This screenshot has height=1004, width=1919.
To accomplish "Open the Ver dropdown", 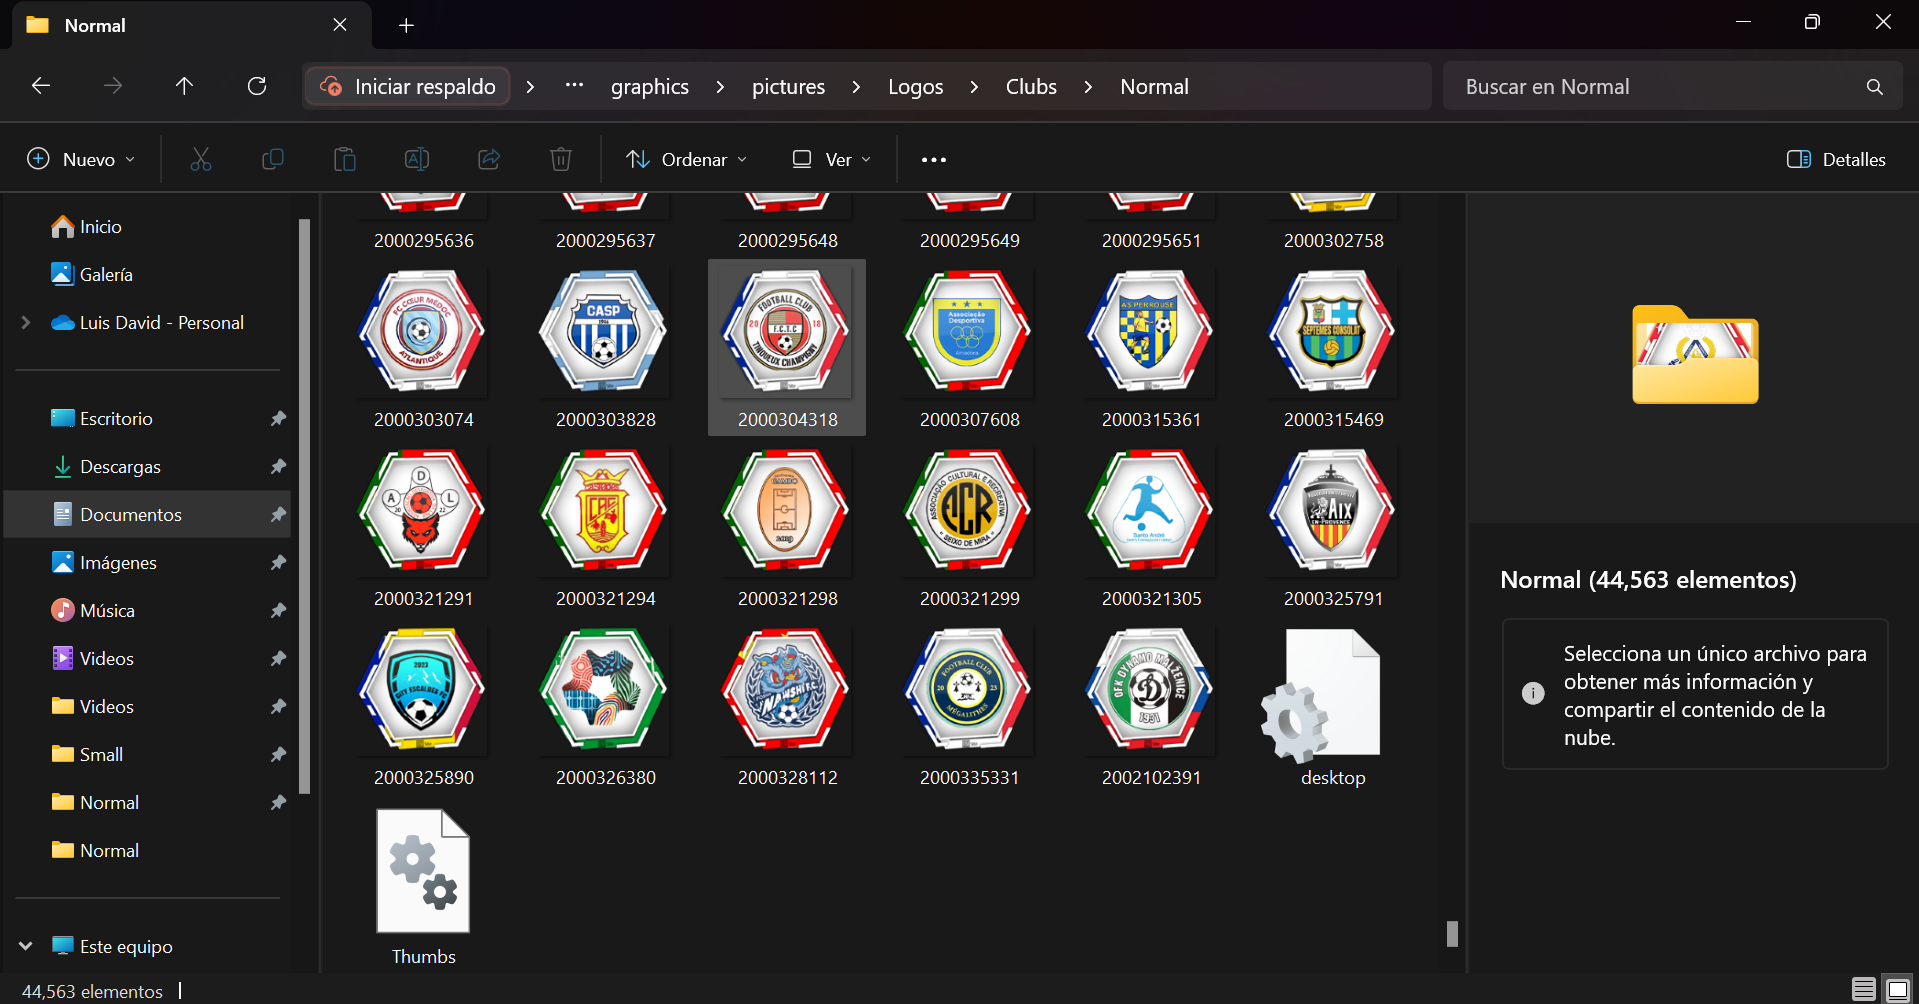I will (x=831, y=159).
